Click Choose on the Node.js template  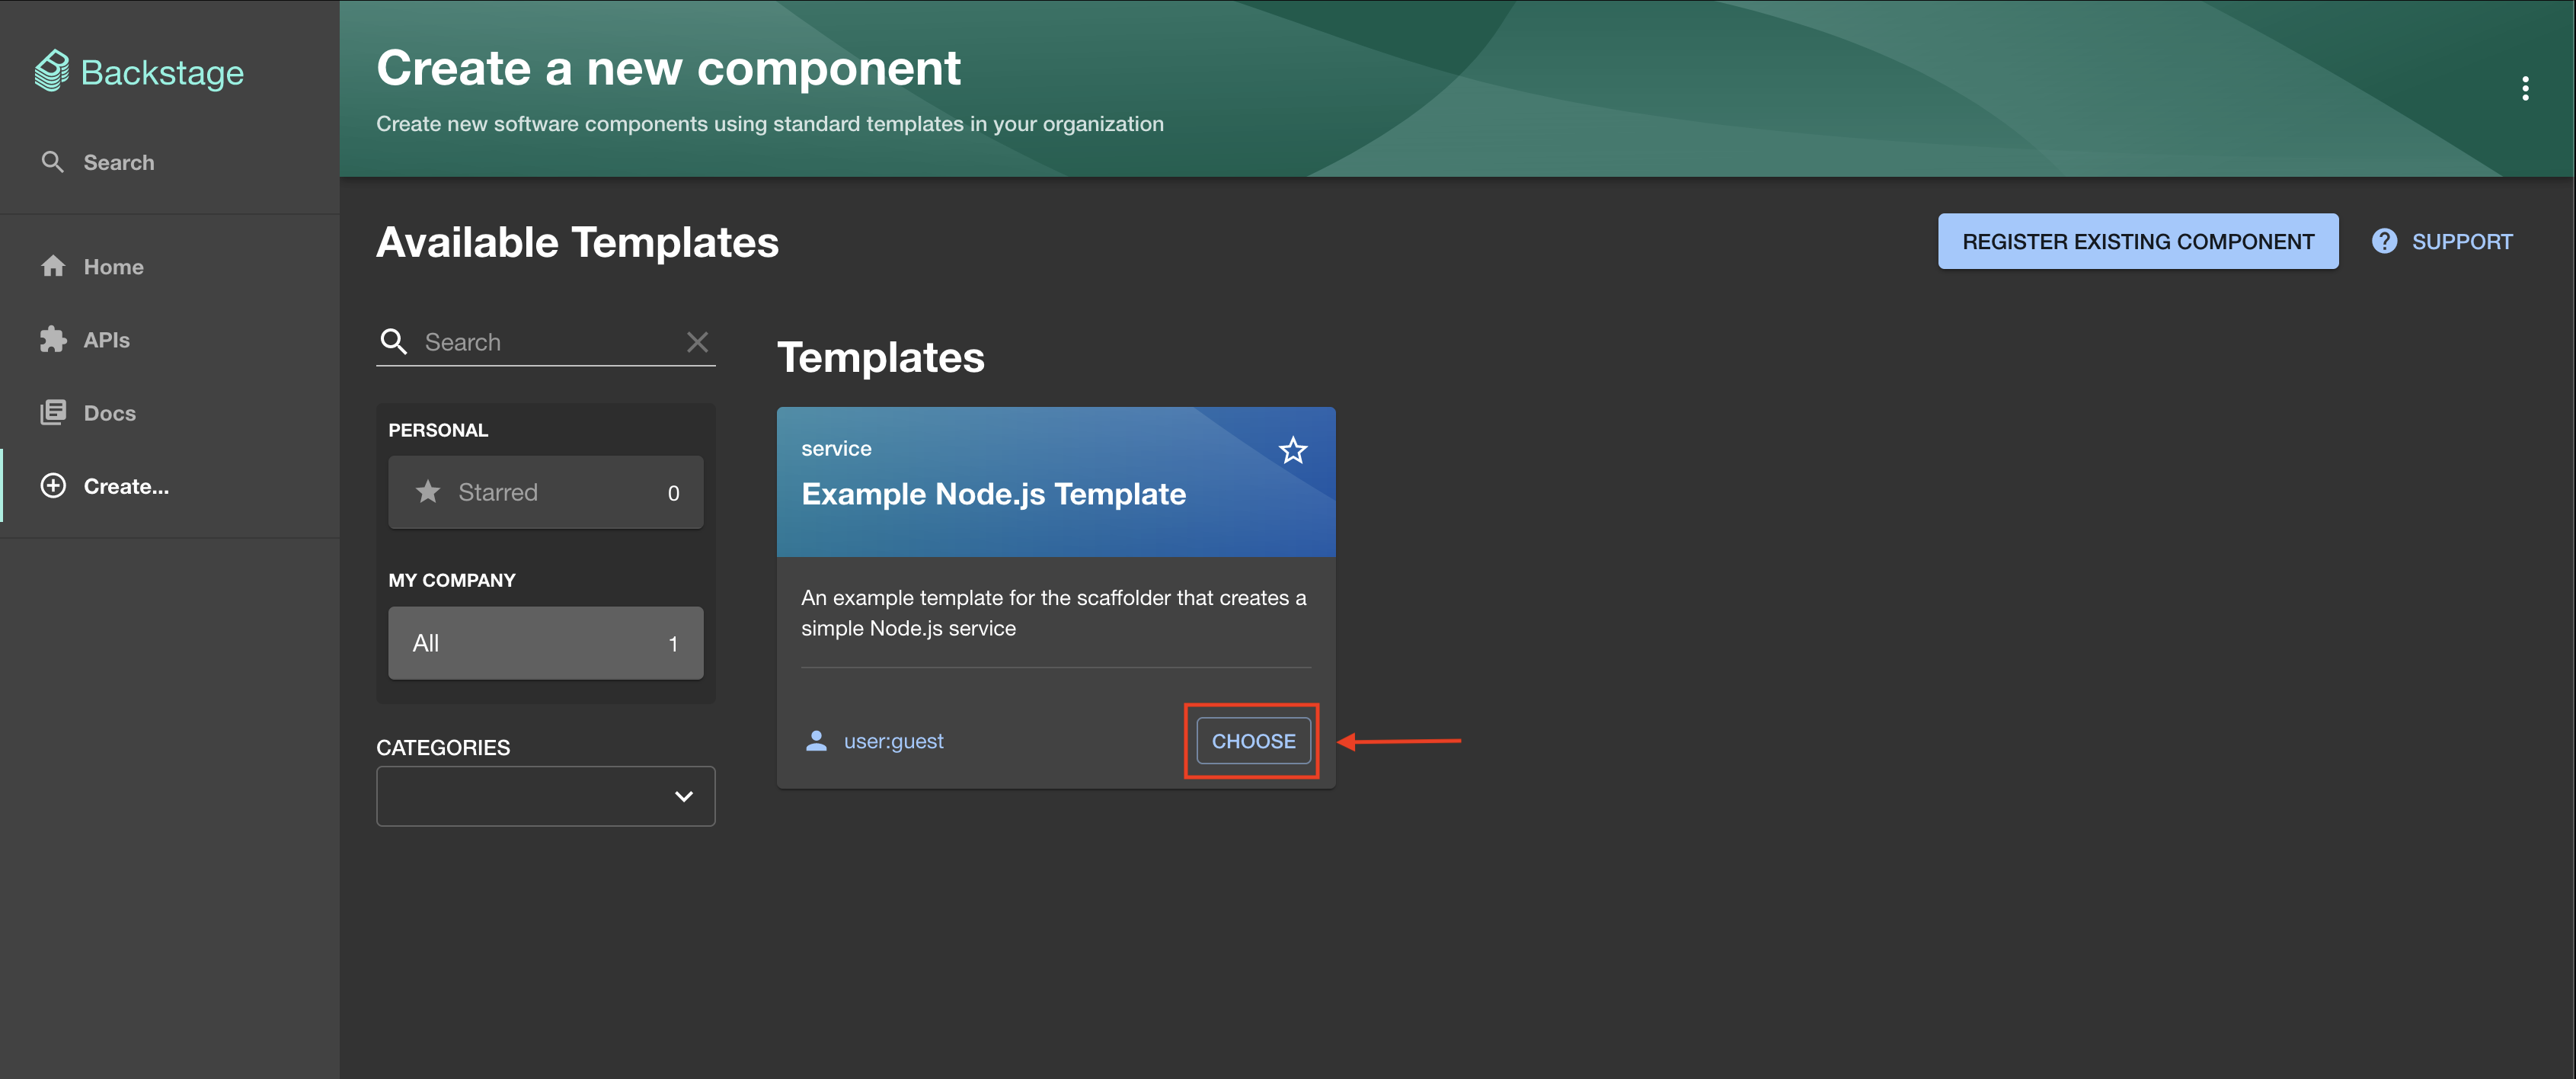tap(1252, 741)
